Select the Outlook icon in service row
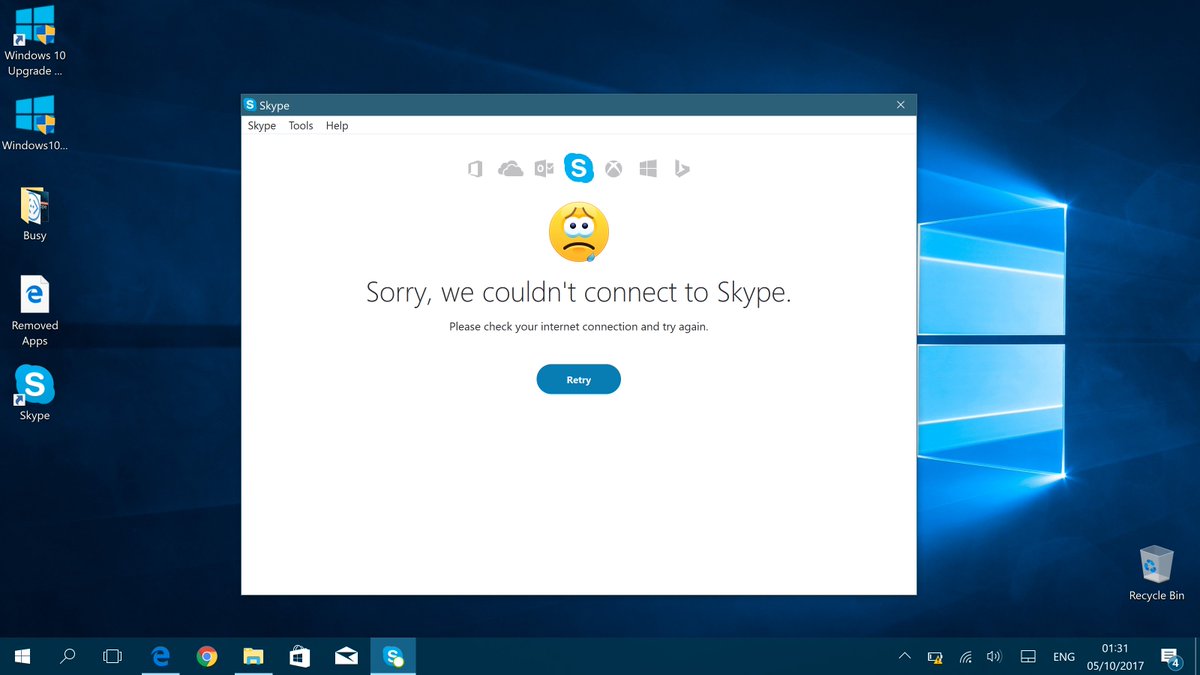 coord(544,169)
